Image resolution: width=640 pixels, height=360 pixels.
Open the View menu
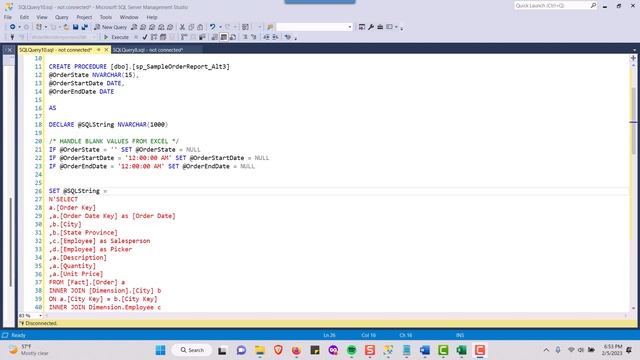(x=42, y=17)
